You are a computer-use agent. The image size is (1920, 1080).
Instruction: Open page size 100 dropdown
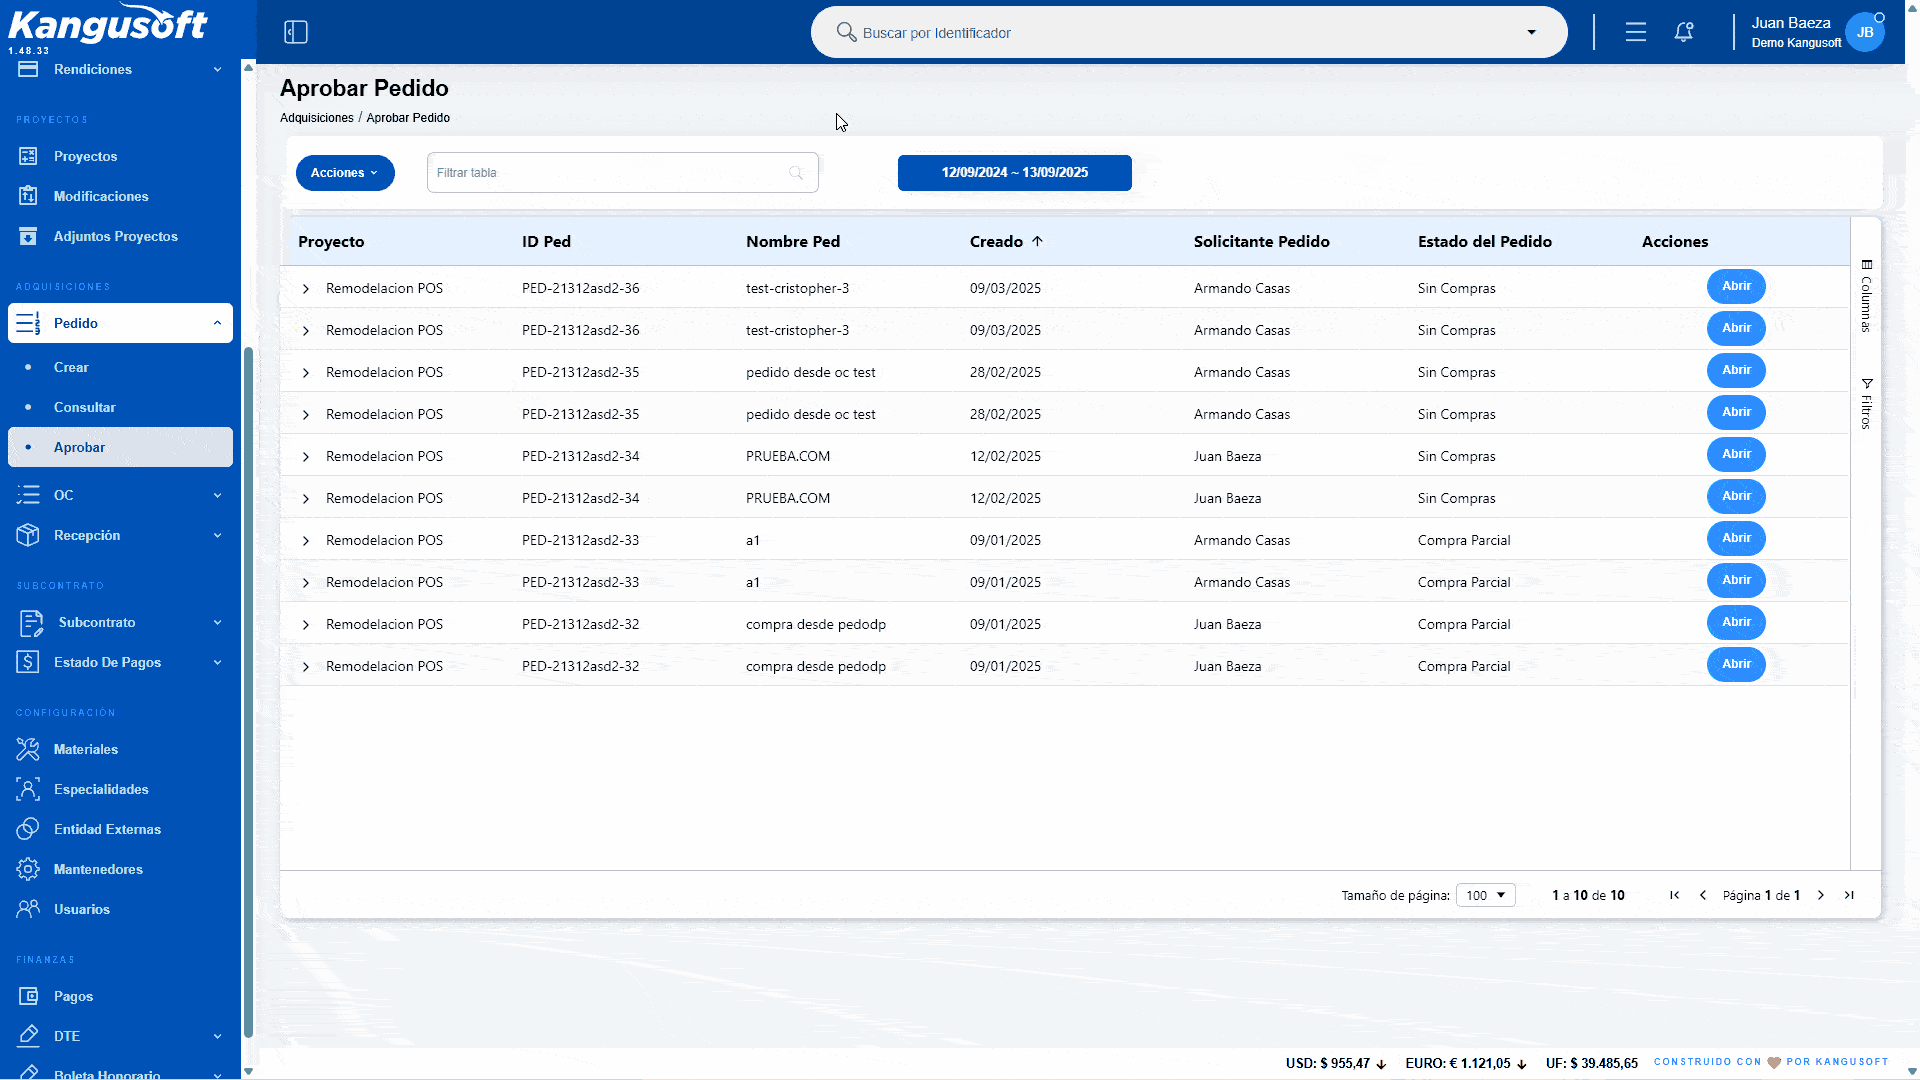tap(1486, 895)
